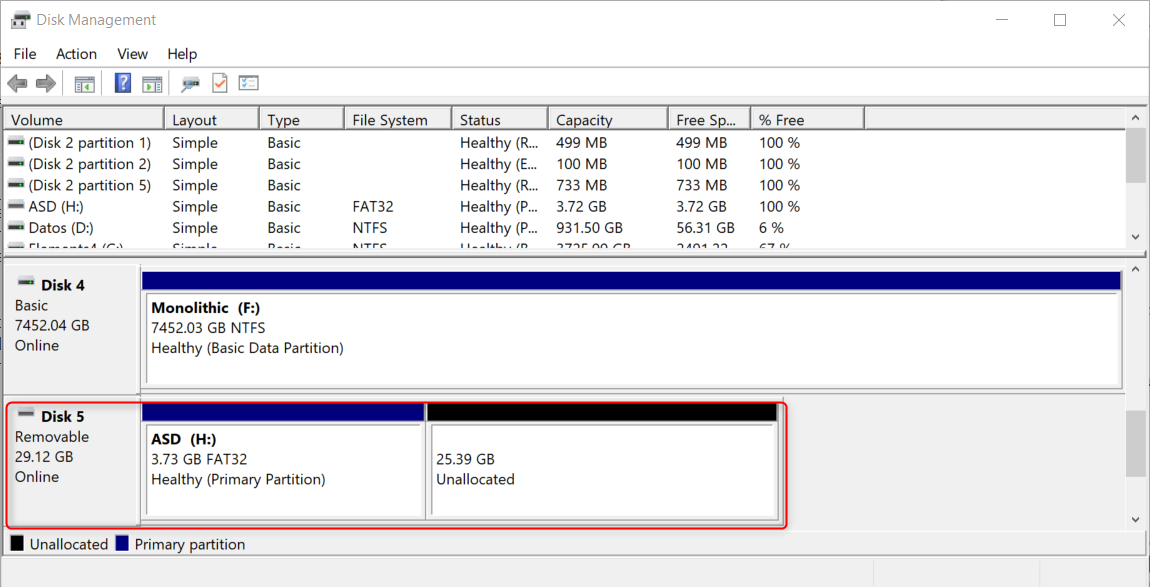Click the checkmark document toolbar icon

219,83
